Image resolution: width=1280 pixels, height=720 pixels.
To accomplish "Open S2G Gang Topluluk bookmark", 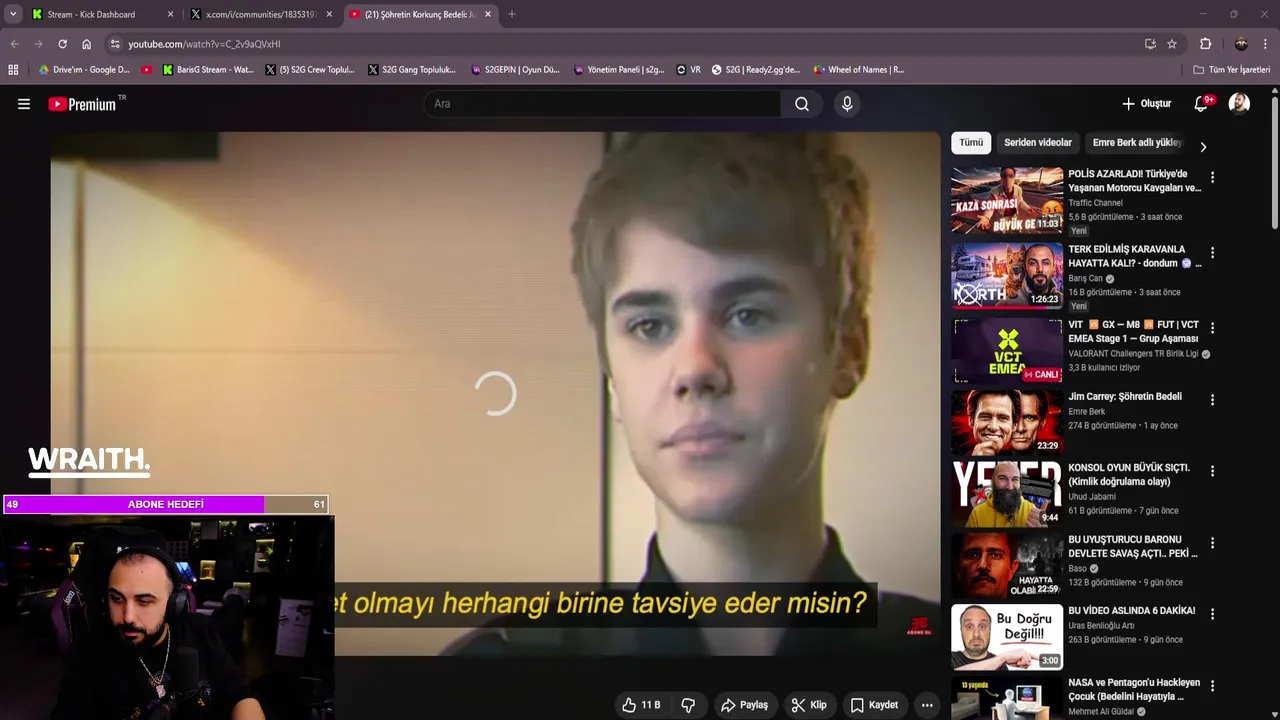I will point(412,70).
